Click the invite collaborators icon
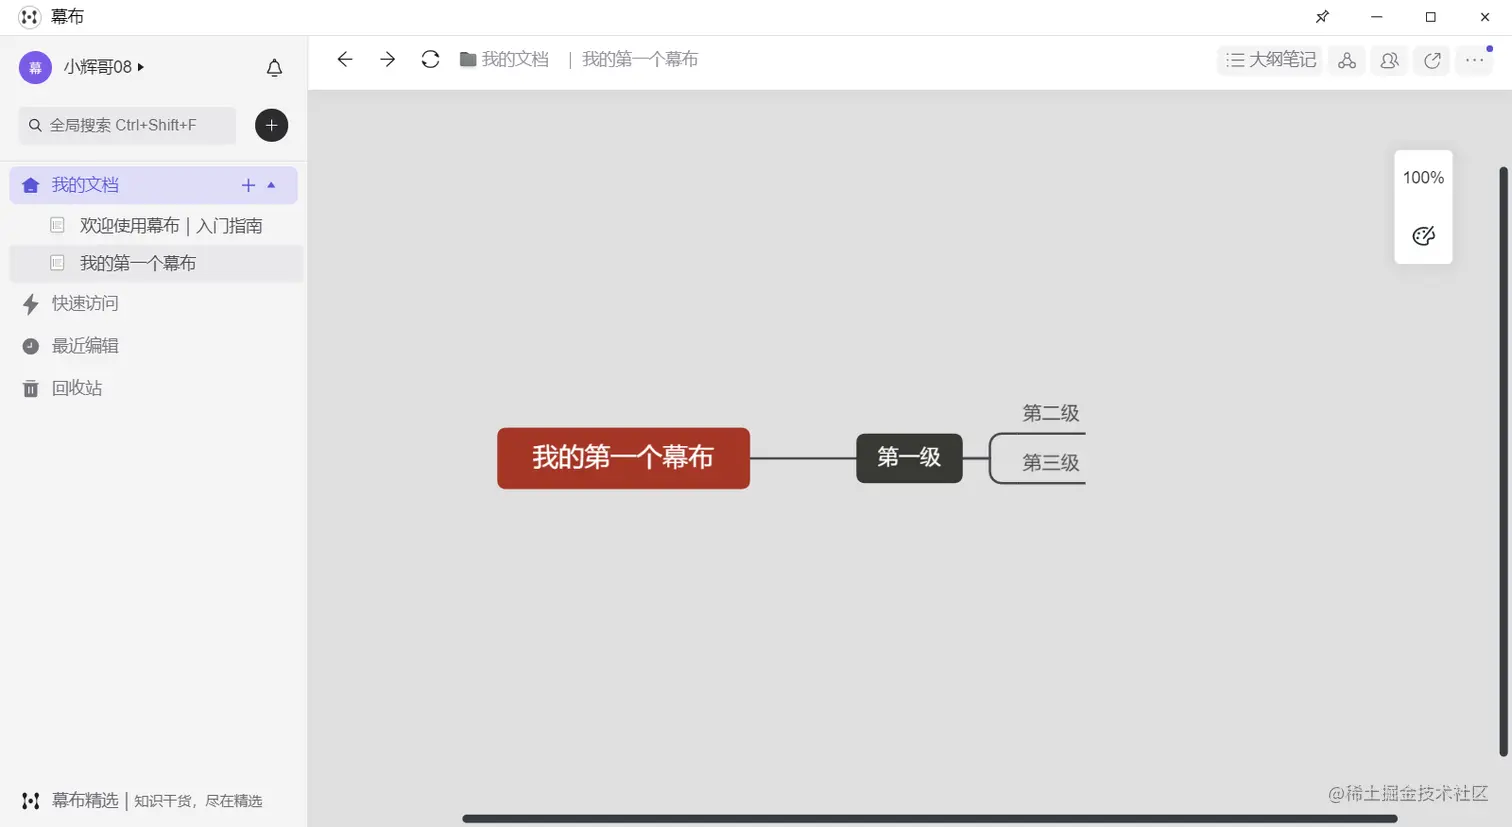This screenshot has width=1512, height=827. 1388,60
